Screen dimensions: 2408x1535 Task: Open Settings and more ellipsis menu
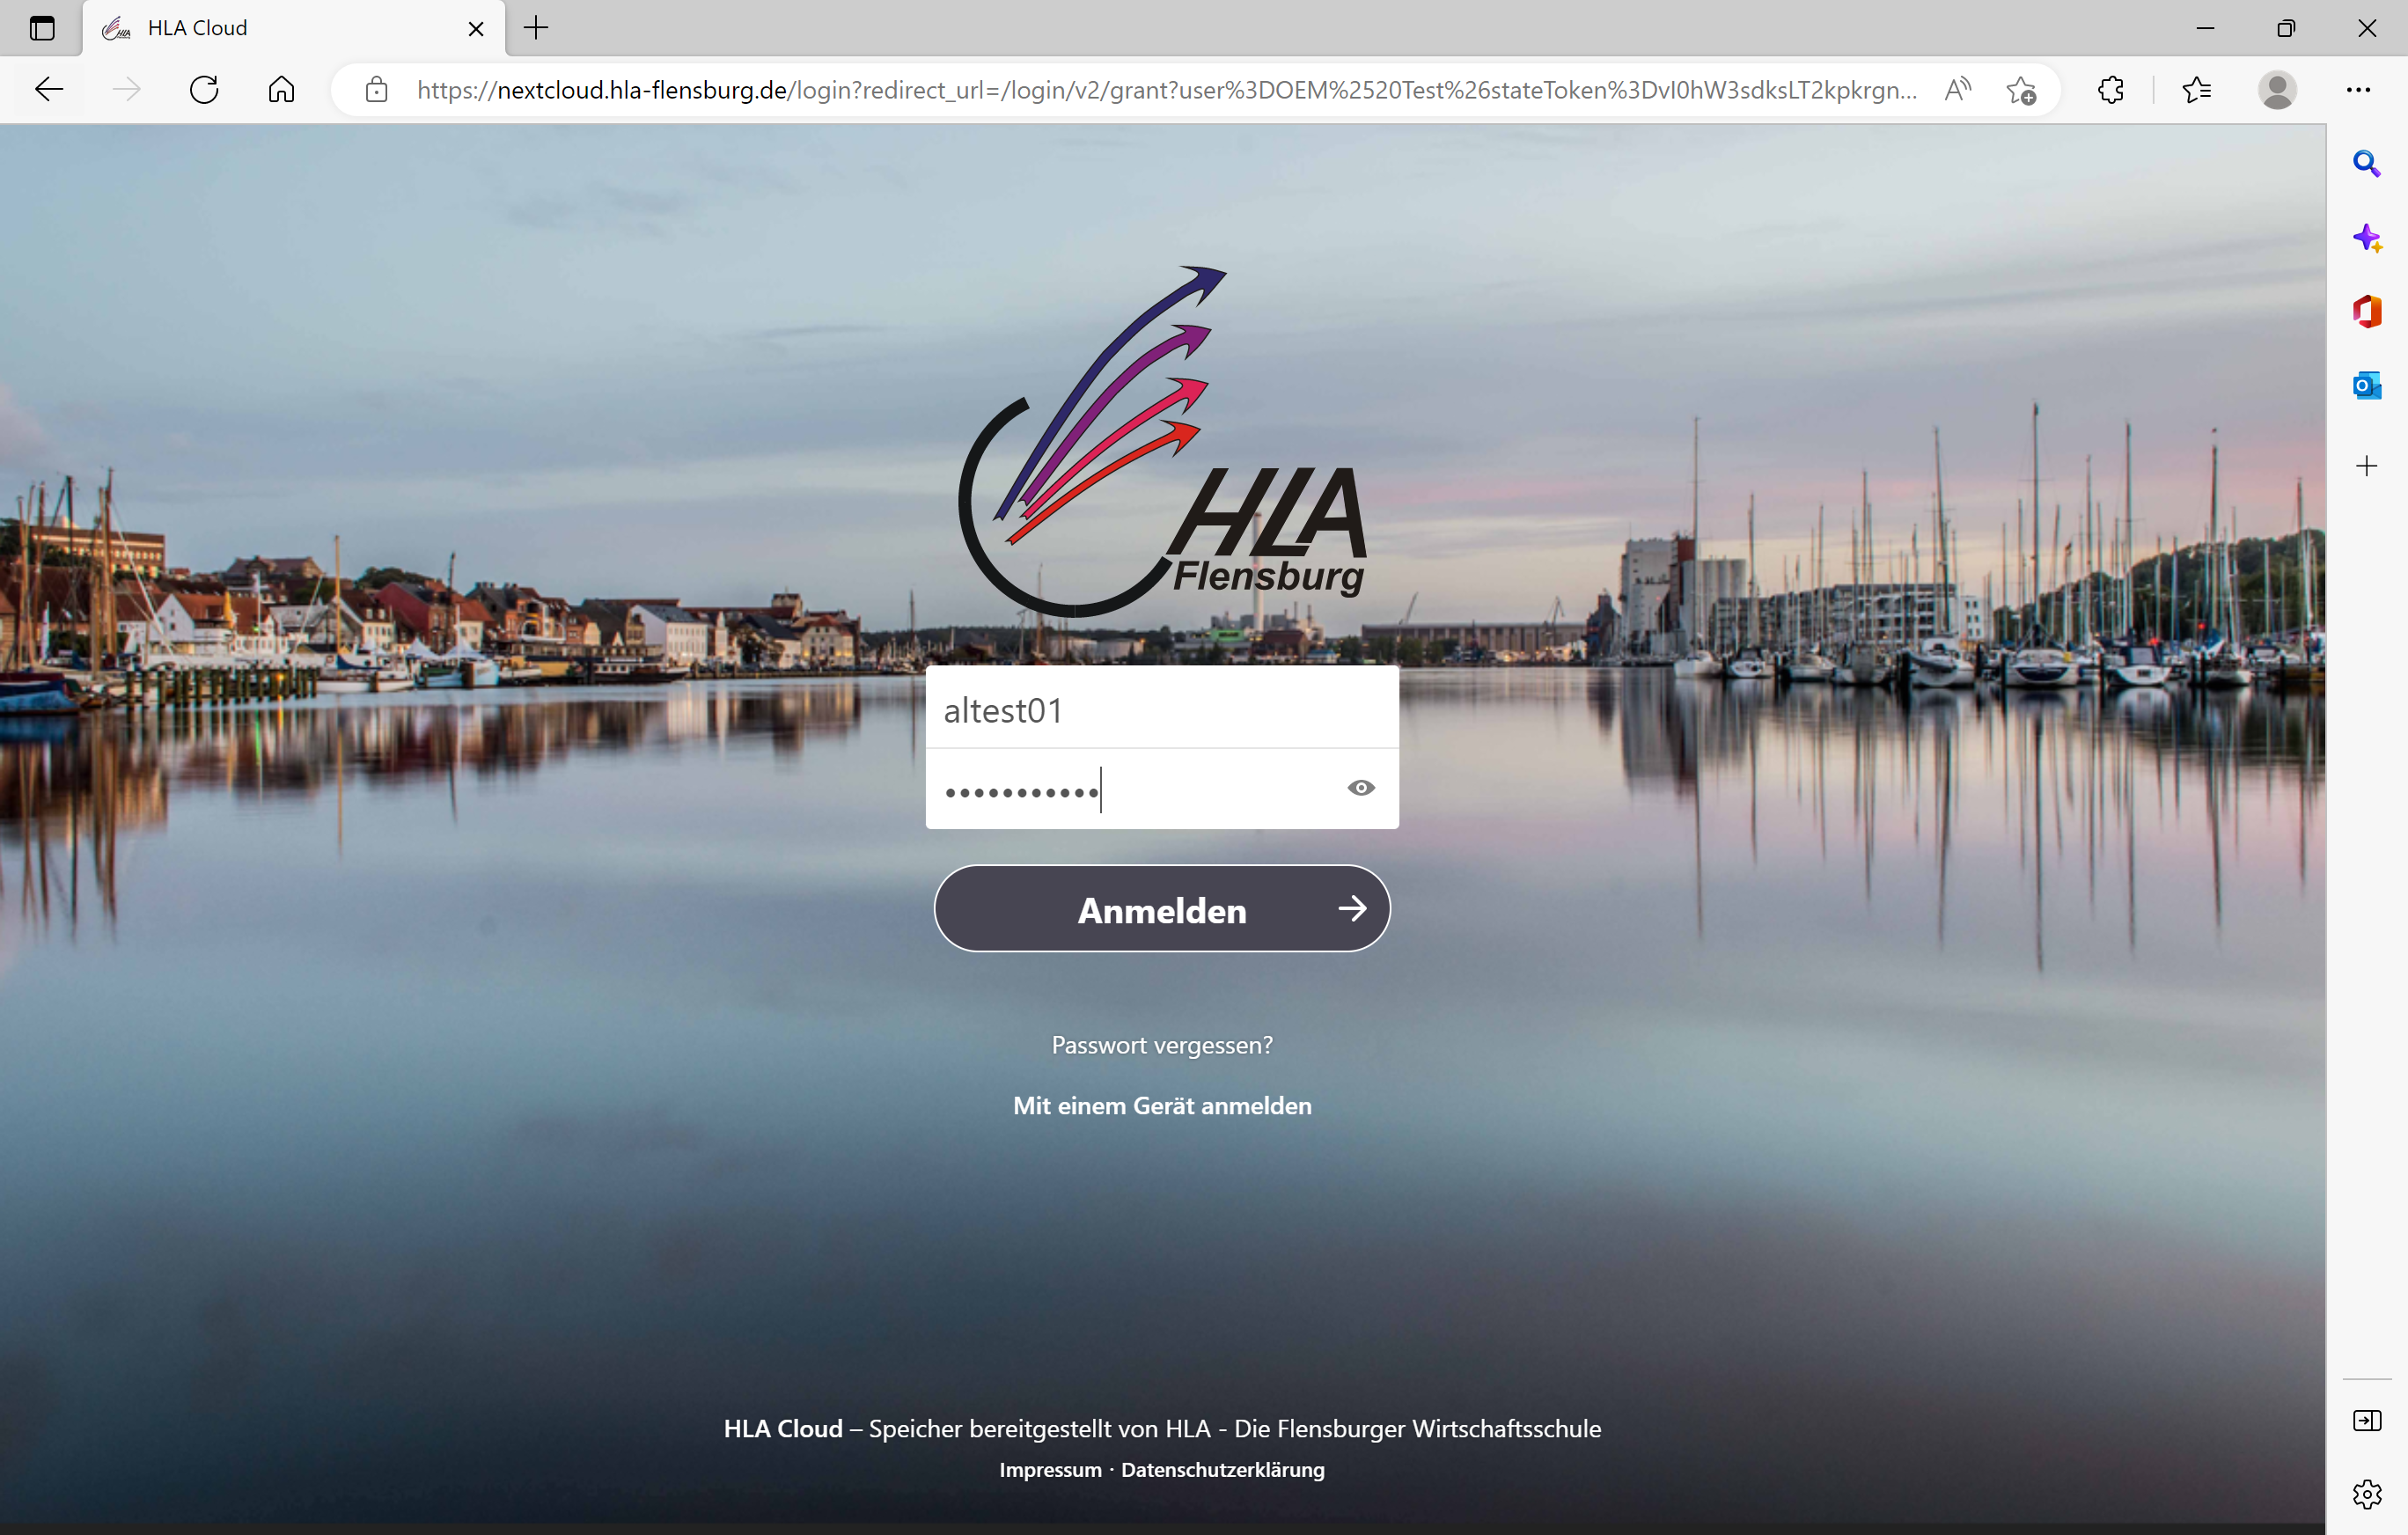point(2358,90)
